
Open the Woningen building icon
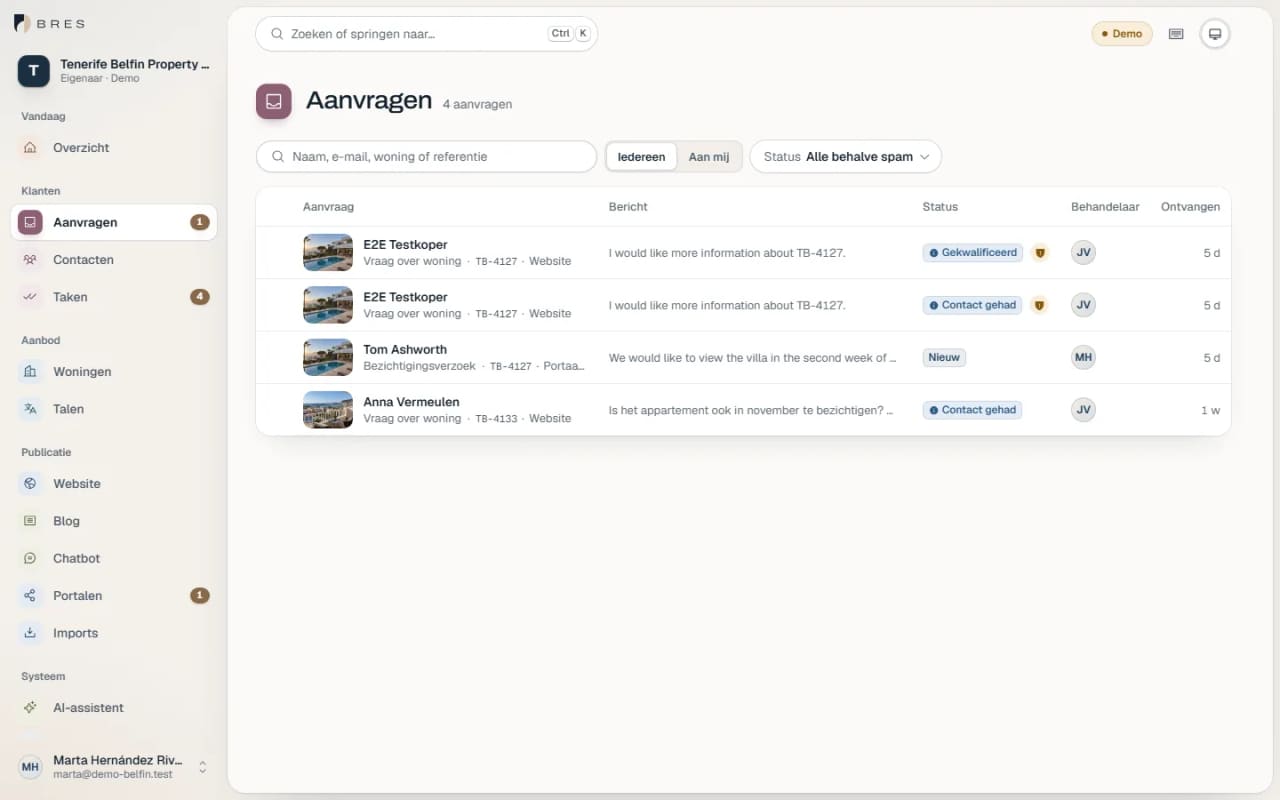tap(30, 372)
